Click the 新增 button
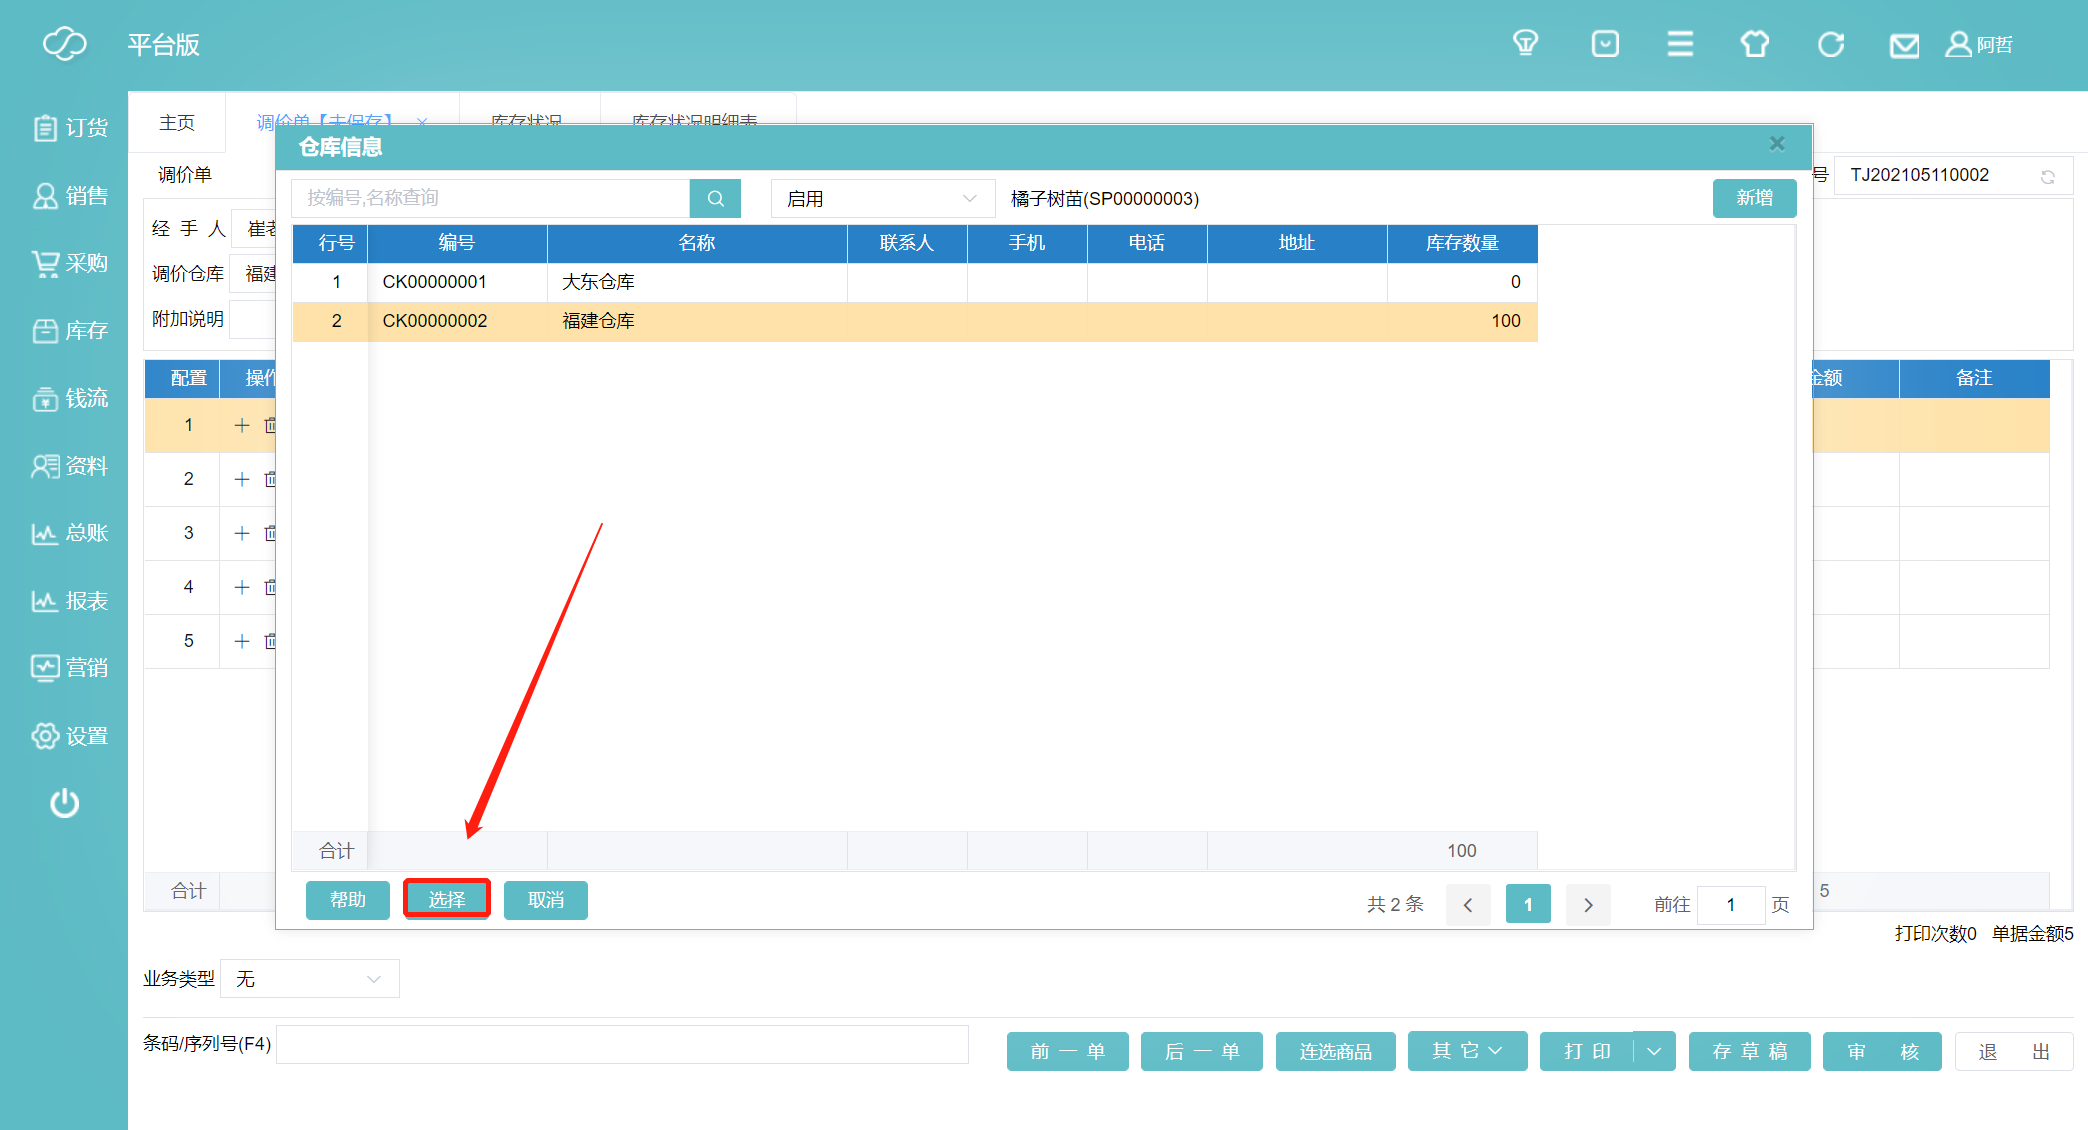This screenshot has width=2088, height=1130. click(1754, 198)
